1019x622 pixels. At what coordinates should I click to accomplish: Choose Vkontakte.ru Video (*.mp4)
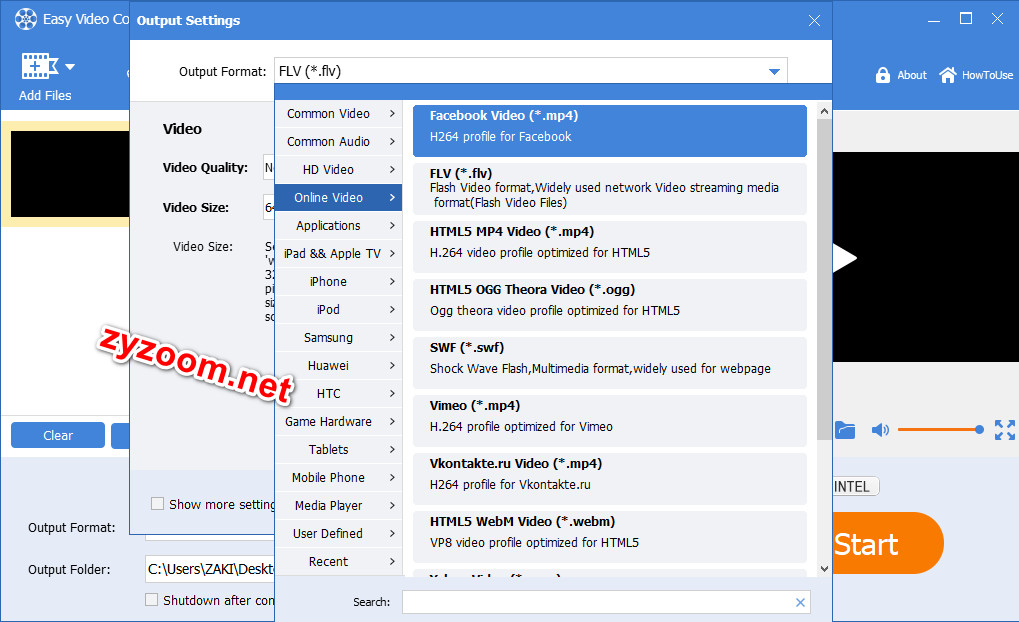pyautogui.click(x=610, y=478)
